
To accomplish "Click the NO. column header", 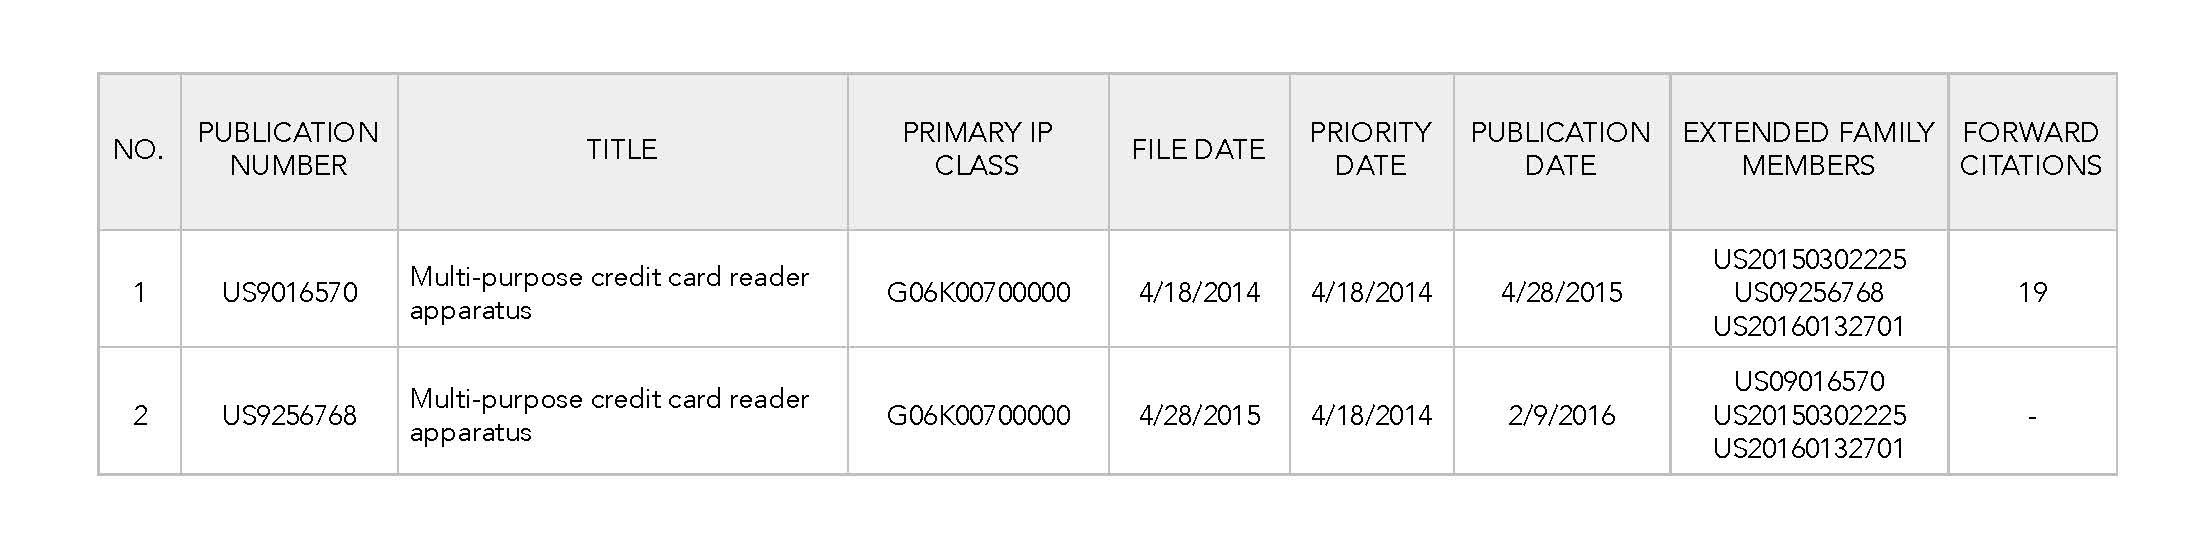I will 138,150.
